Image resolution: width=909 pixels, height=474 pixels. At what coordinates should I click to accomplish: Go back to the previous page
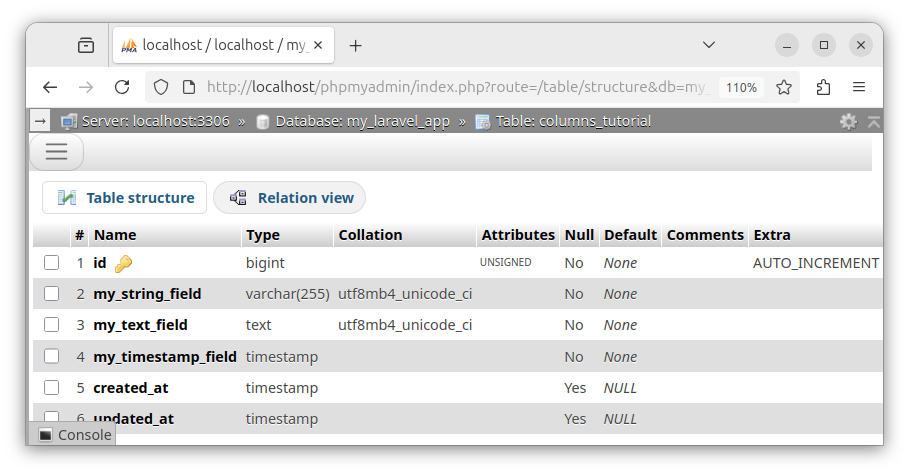(50, 87)
